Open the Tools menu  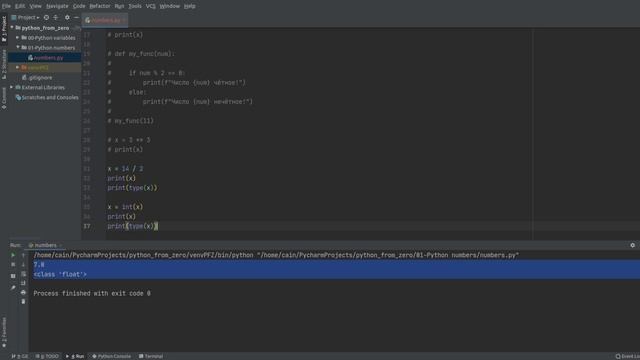click(x=135, y=6)
